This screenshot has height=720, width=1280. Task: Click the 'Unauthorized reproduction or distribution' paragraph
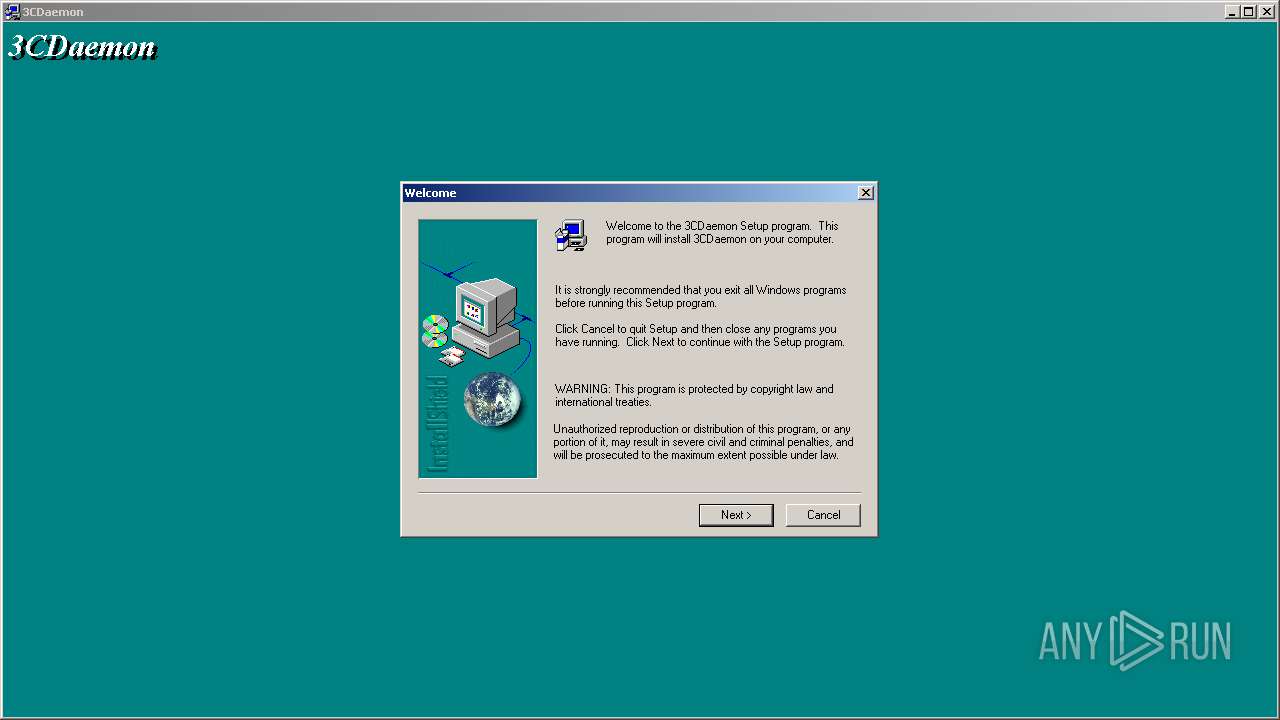click(703, 442)
